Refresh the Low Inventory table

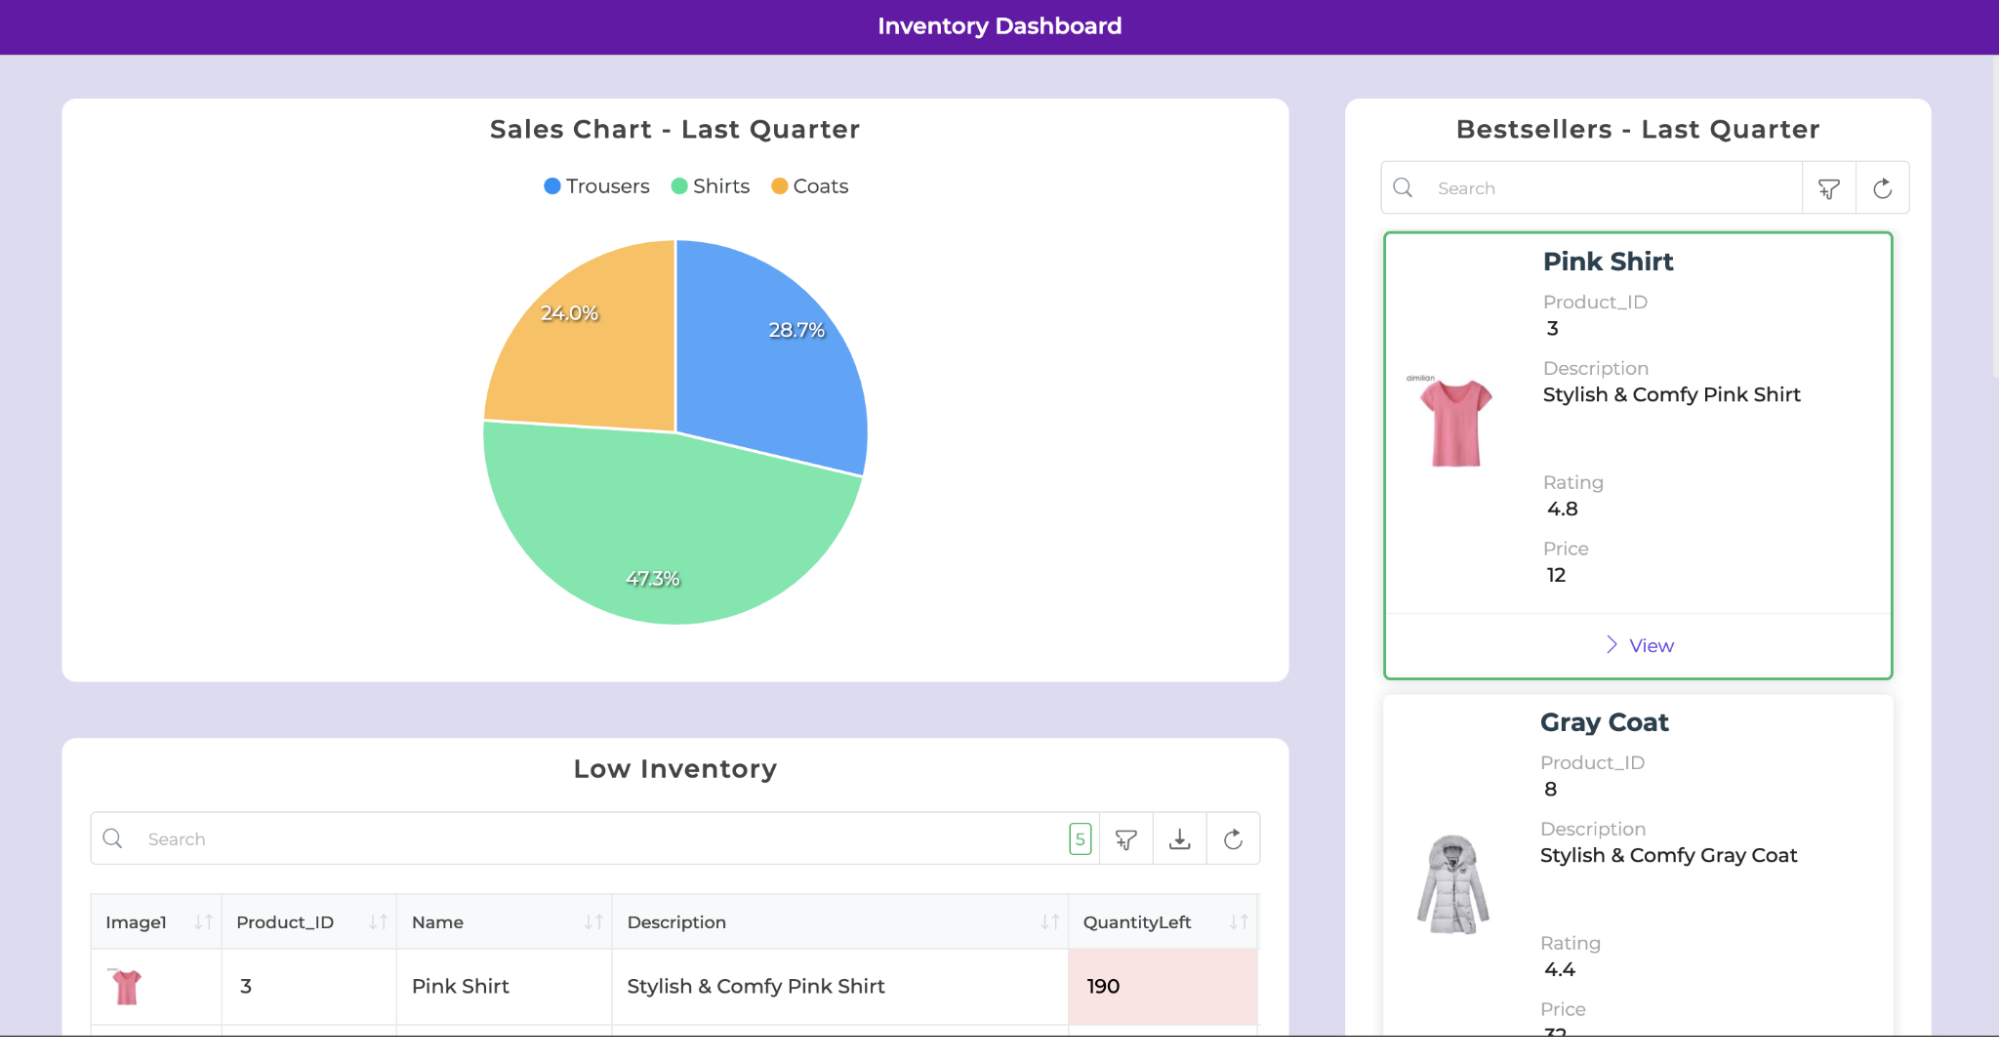1233,838
